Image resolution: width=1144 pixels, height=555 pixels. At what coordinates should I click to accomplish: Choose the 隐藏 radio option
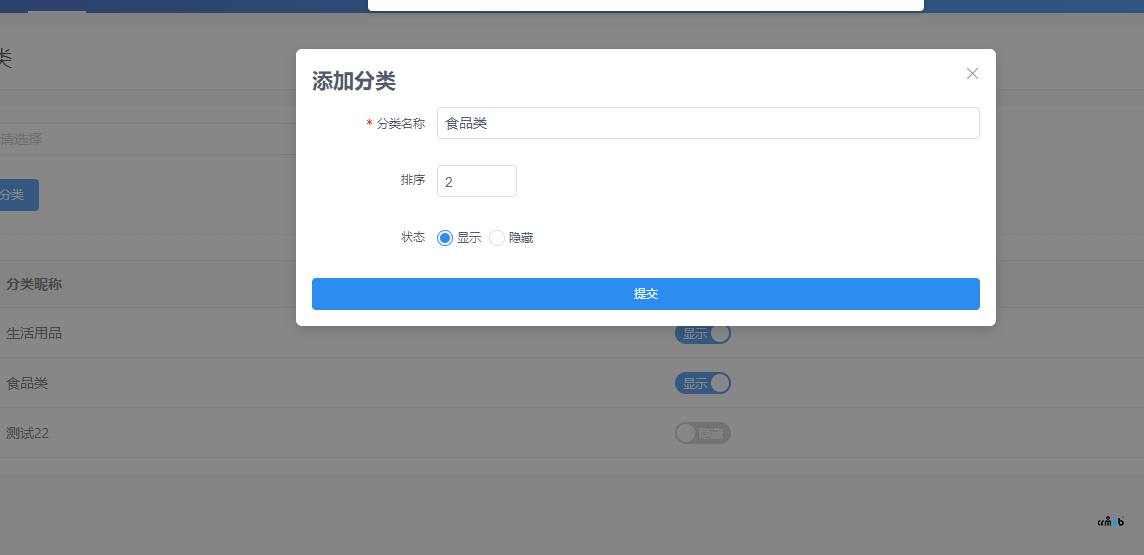pos(497,238)
